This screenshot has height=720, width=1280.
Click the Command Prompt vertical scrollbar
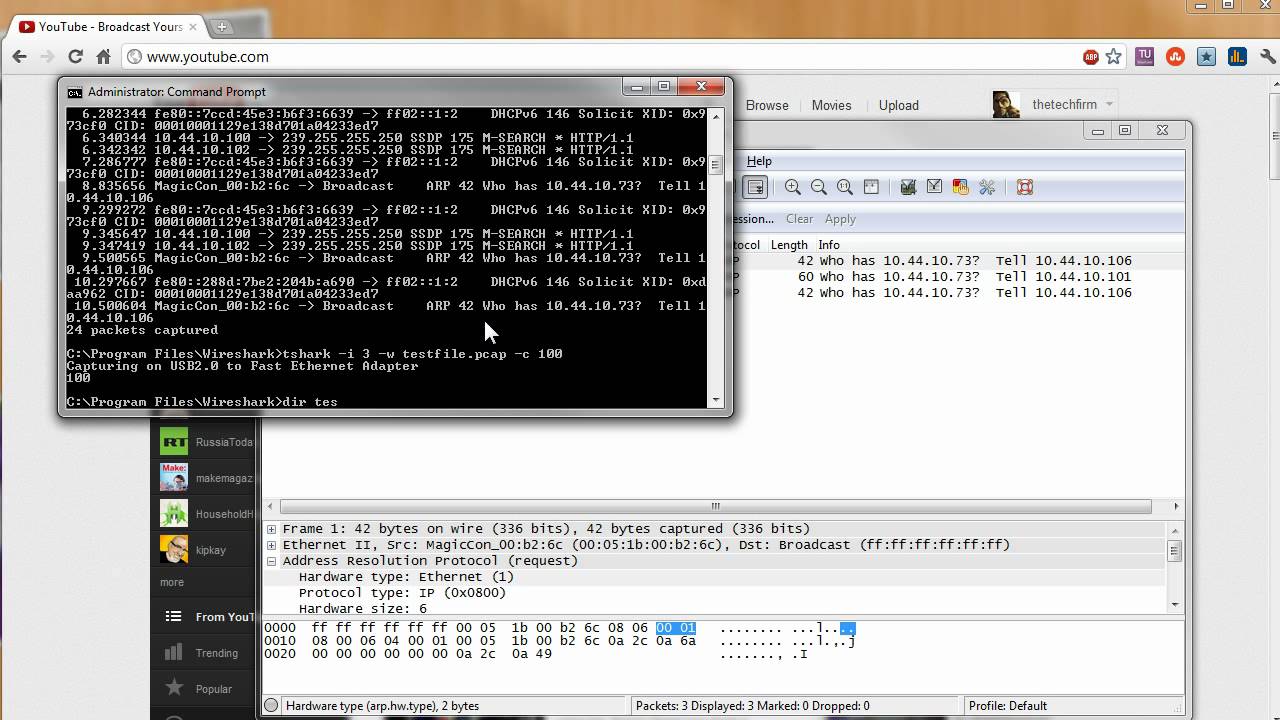tap(715, 257)
